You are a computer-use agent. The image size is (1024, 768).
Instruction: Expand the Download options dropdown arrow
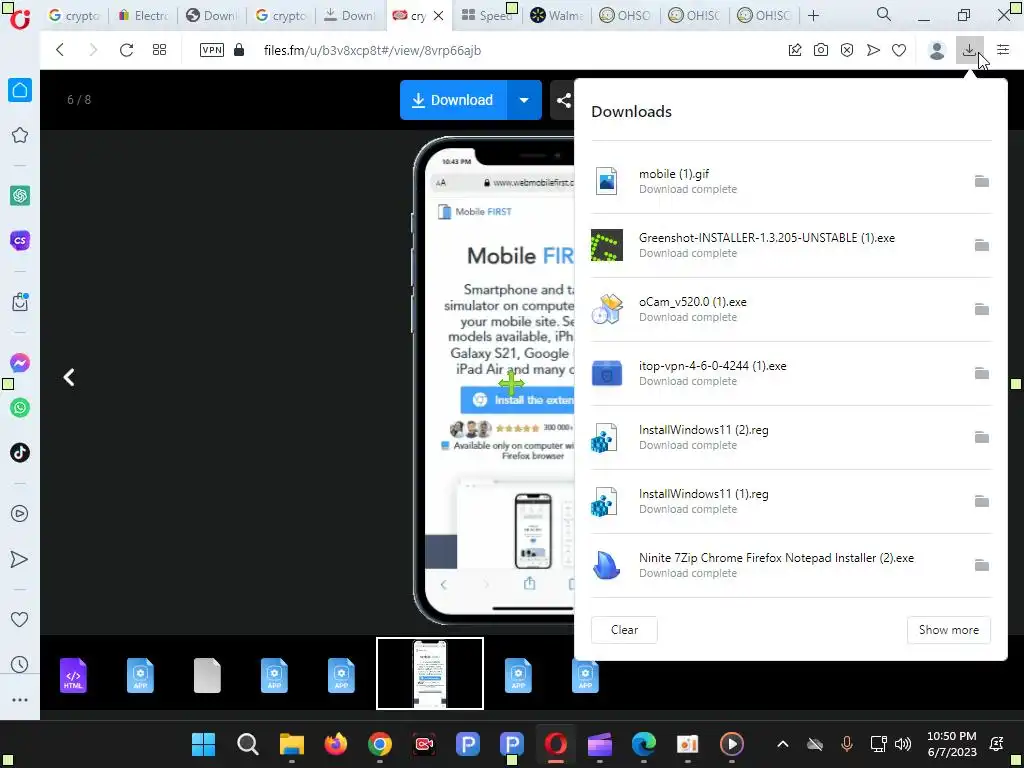pos(524,100)
